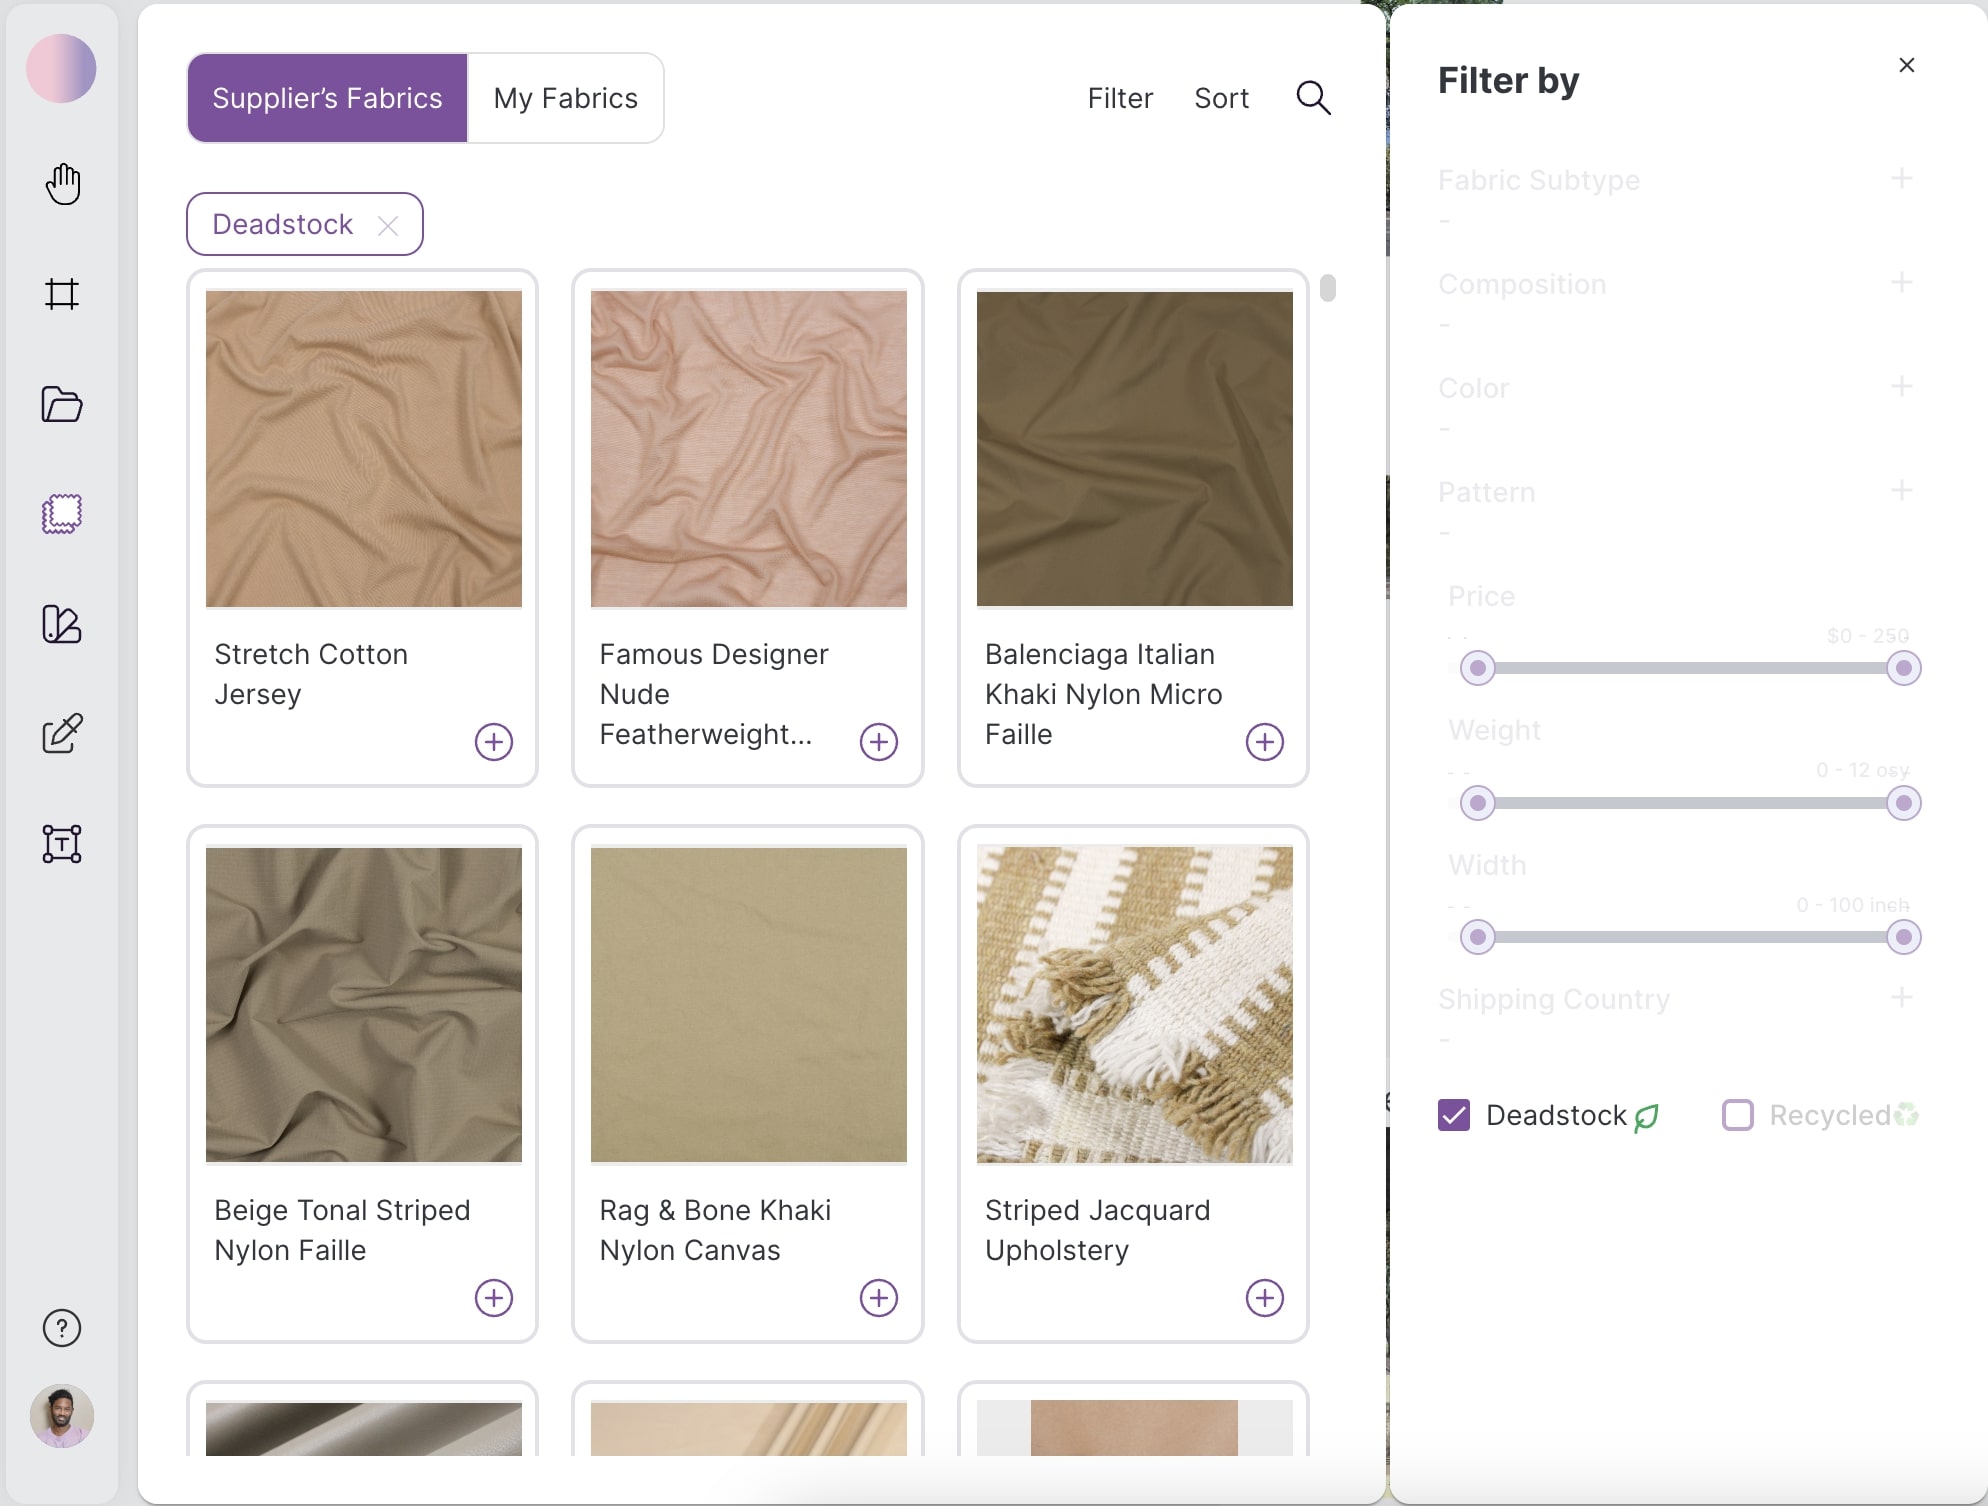Screen dimensions: 1988x1506
Task: Select the edit pen tool
Action: pyautogui.click(x=62, y=734)
